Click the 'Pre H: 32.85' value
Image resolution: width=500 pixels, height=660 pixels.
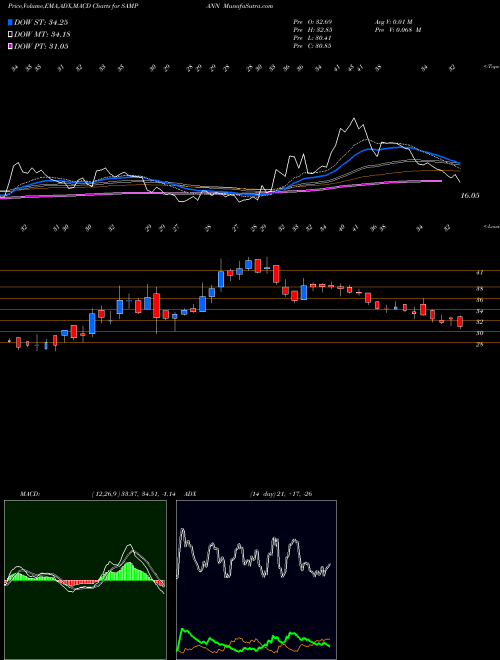[312, 30]
